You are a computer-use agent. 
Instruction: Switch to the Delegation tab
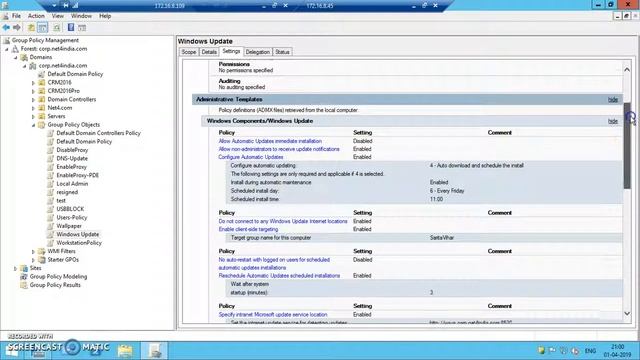click(258, 52)
